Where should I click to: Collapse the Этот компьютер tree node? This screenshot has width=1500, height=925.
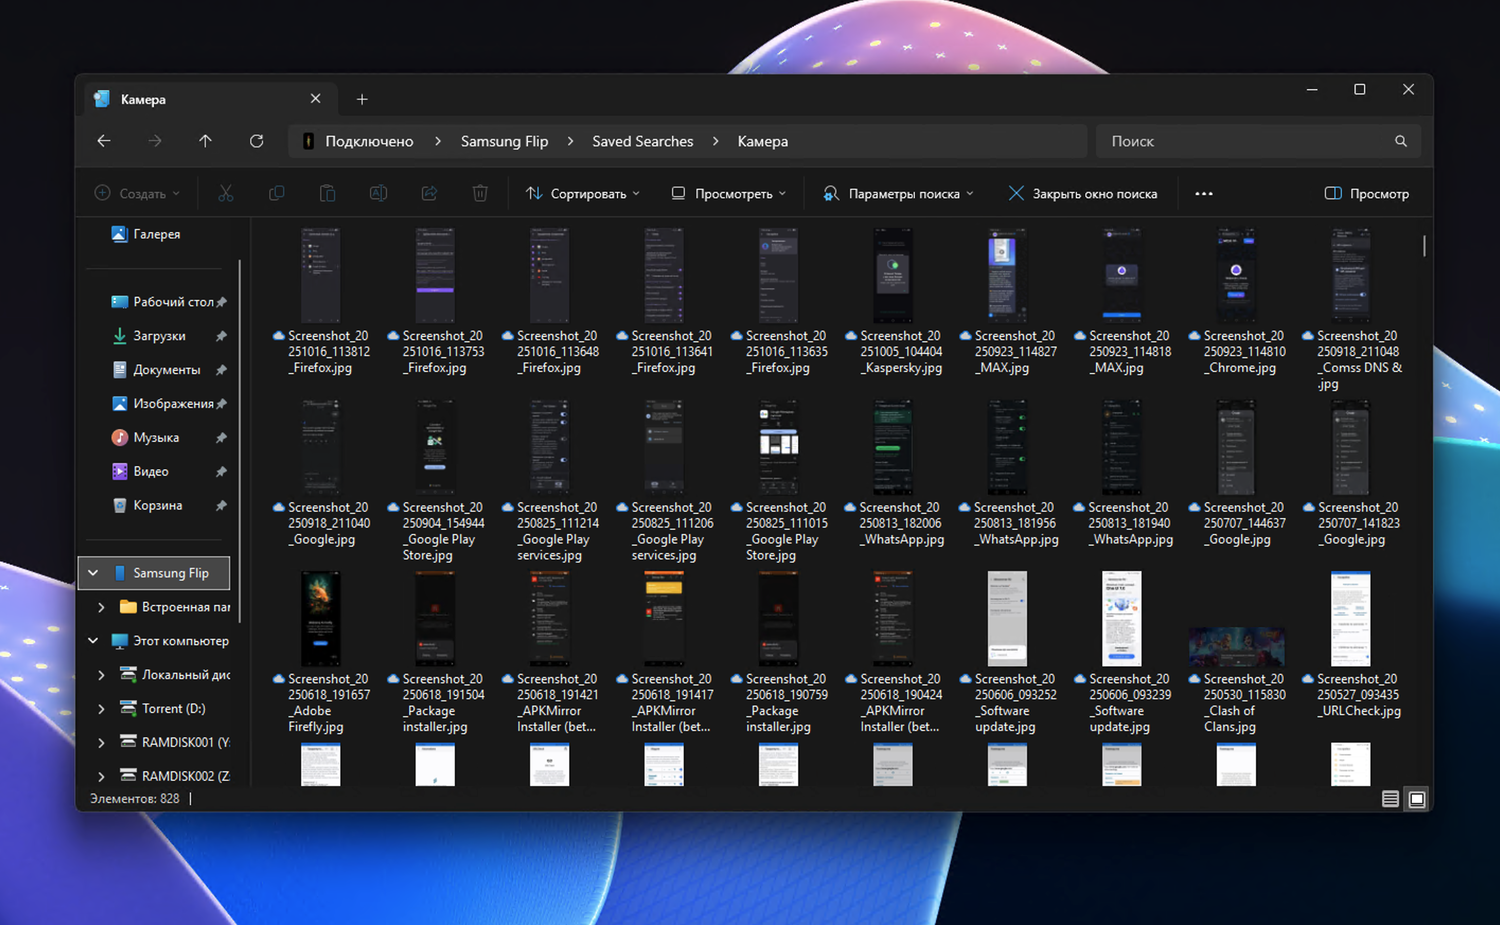[x=93, y=641]
